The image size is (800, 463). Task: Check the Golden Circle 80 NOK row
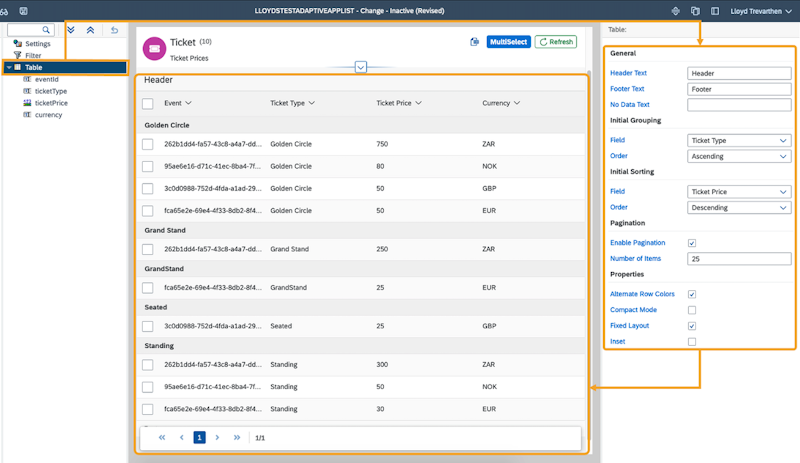coord(147,166)
